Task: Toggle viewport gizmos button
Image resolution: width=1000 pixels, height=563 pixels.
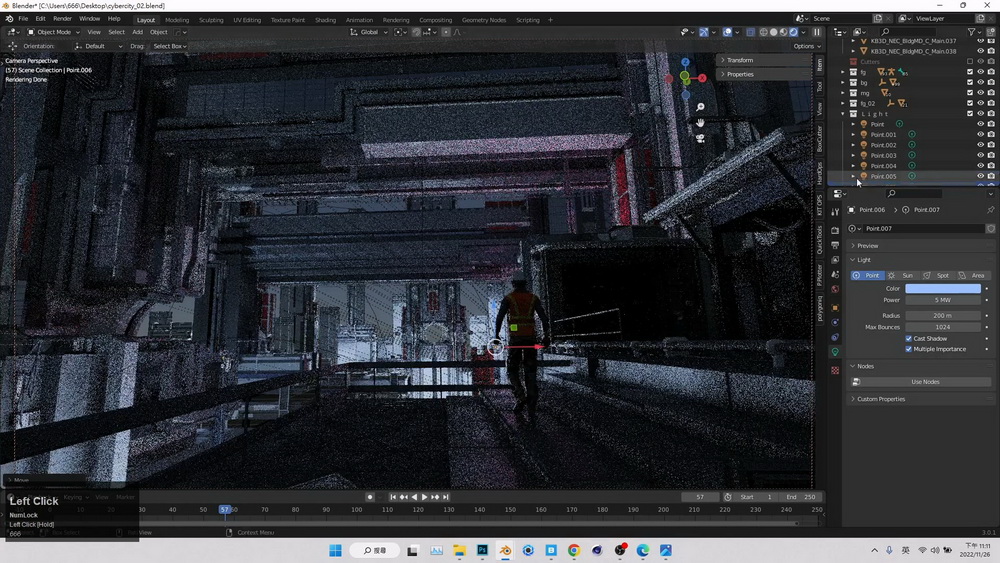Action: [x=703, y=32]
